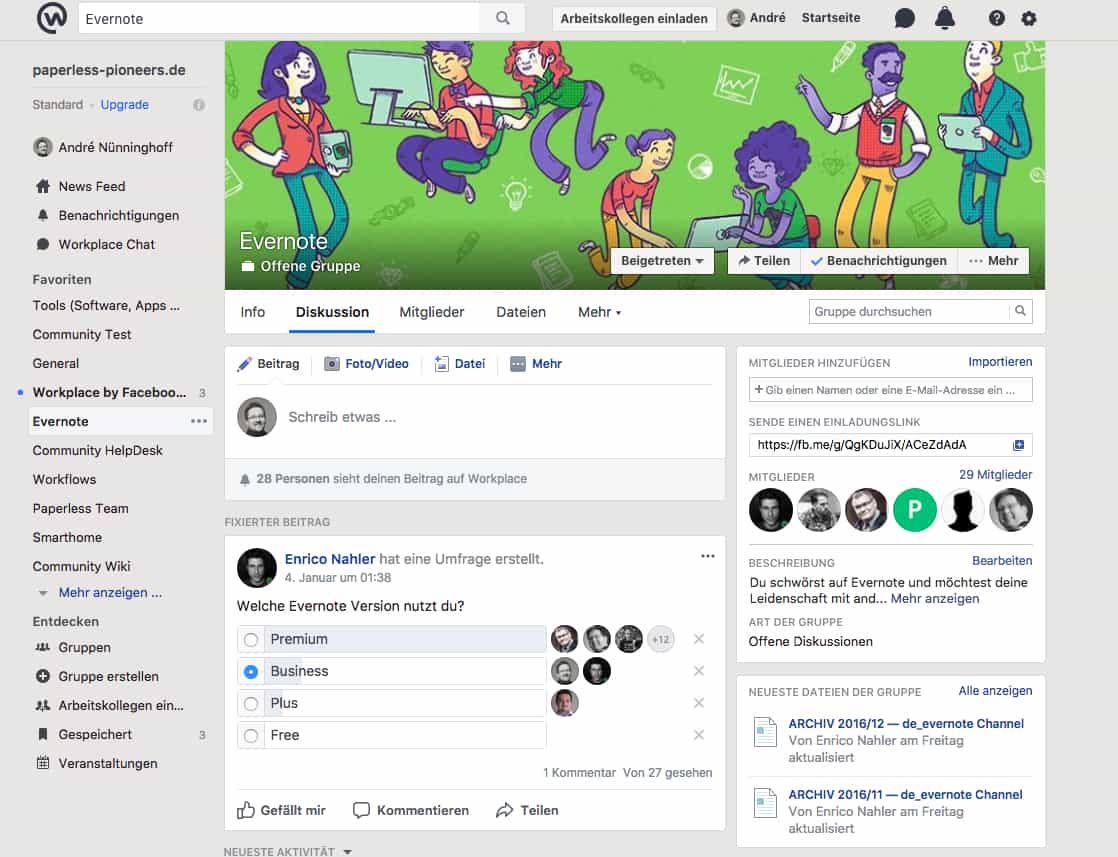Expand the Mehr tab dropdown
Screen dimensions: 1118x857
coord(599,312)
